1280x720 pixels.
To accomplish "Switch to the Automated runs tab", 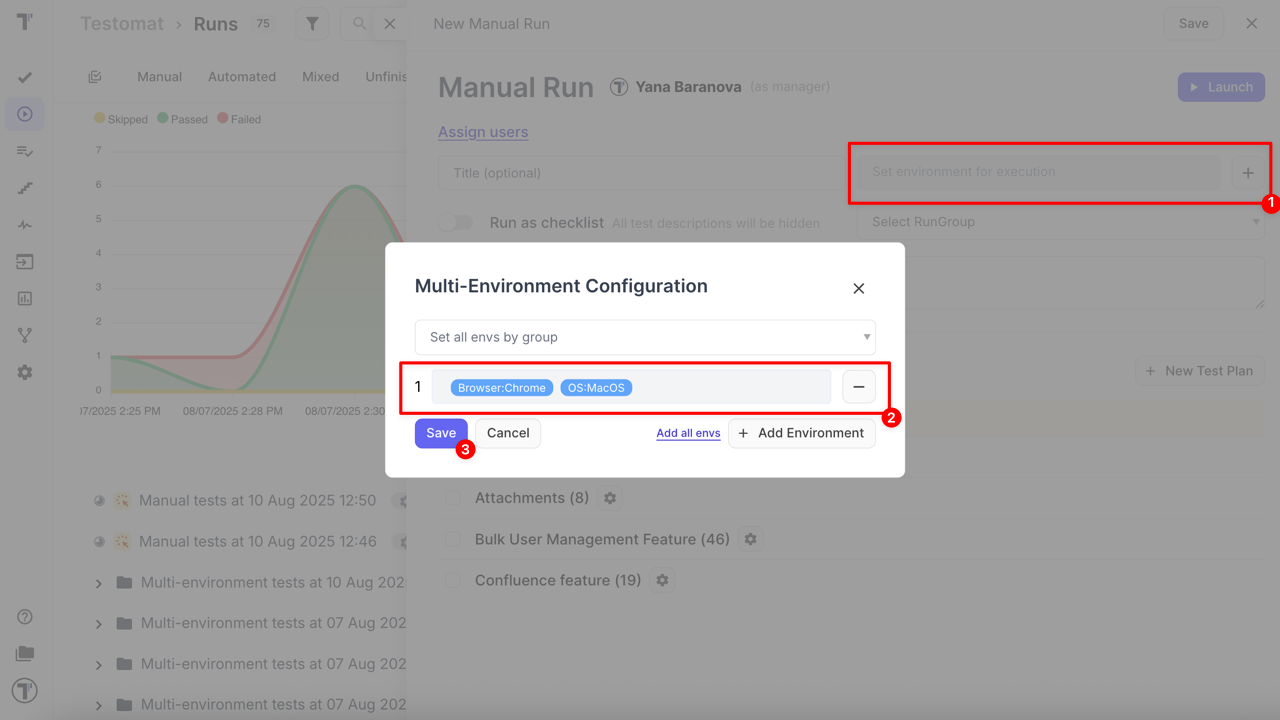I will (242, 77).
